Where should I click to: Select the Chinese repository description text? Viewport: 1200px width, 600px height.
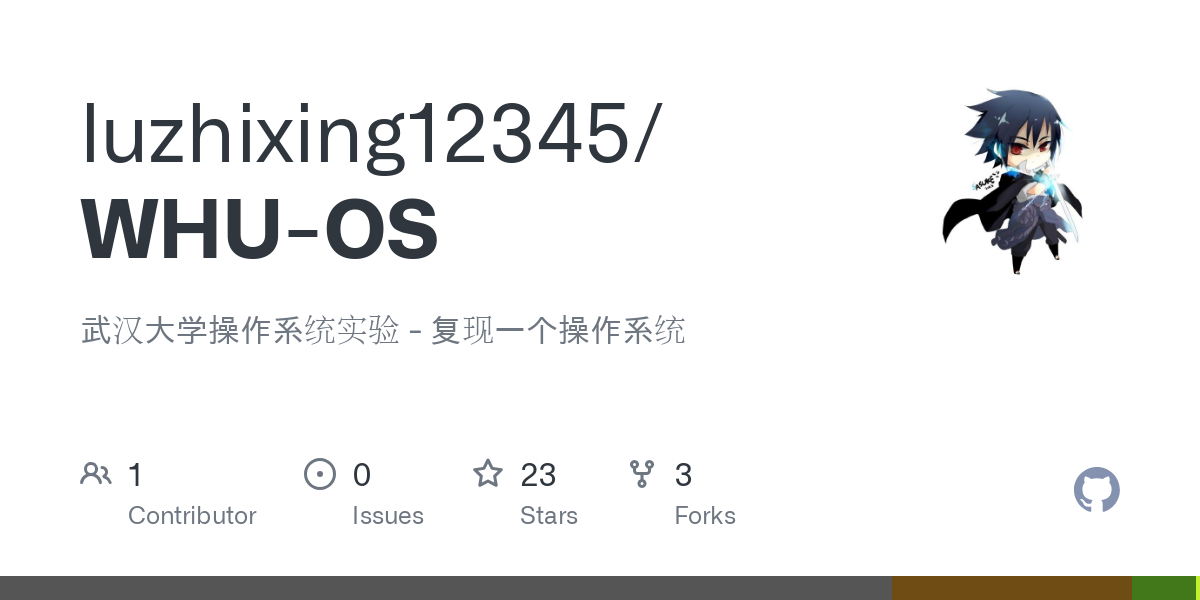pyautogui.click(x=383, y=330)
